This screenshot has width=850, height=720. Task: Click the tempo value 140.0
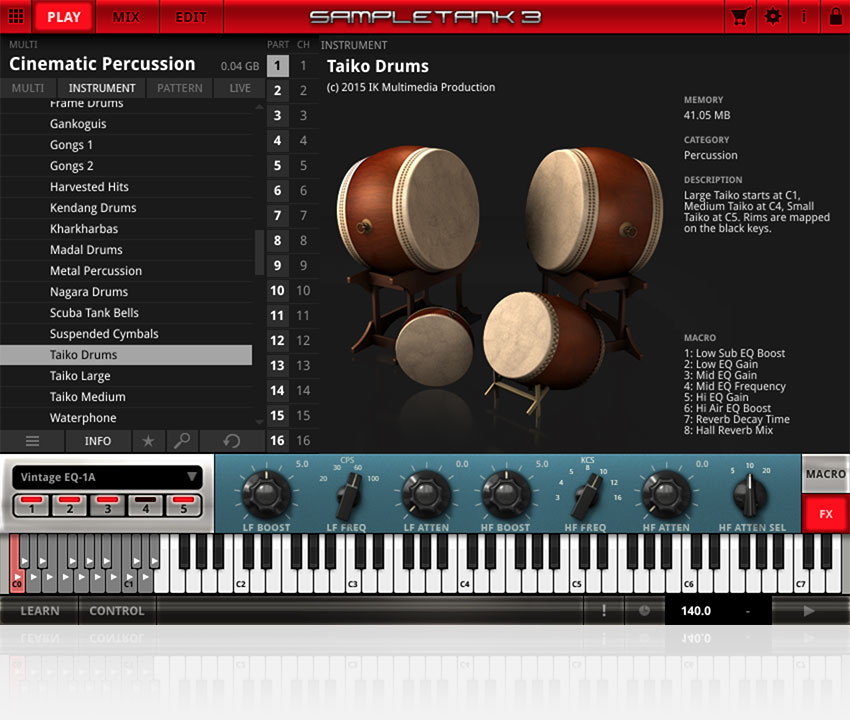[x=696, y=610]
